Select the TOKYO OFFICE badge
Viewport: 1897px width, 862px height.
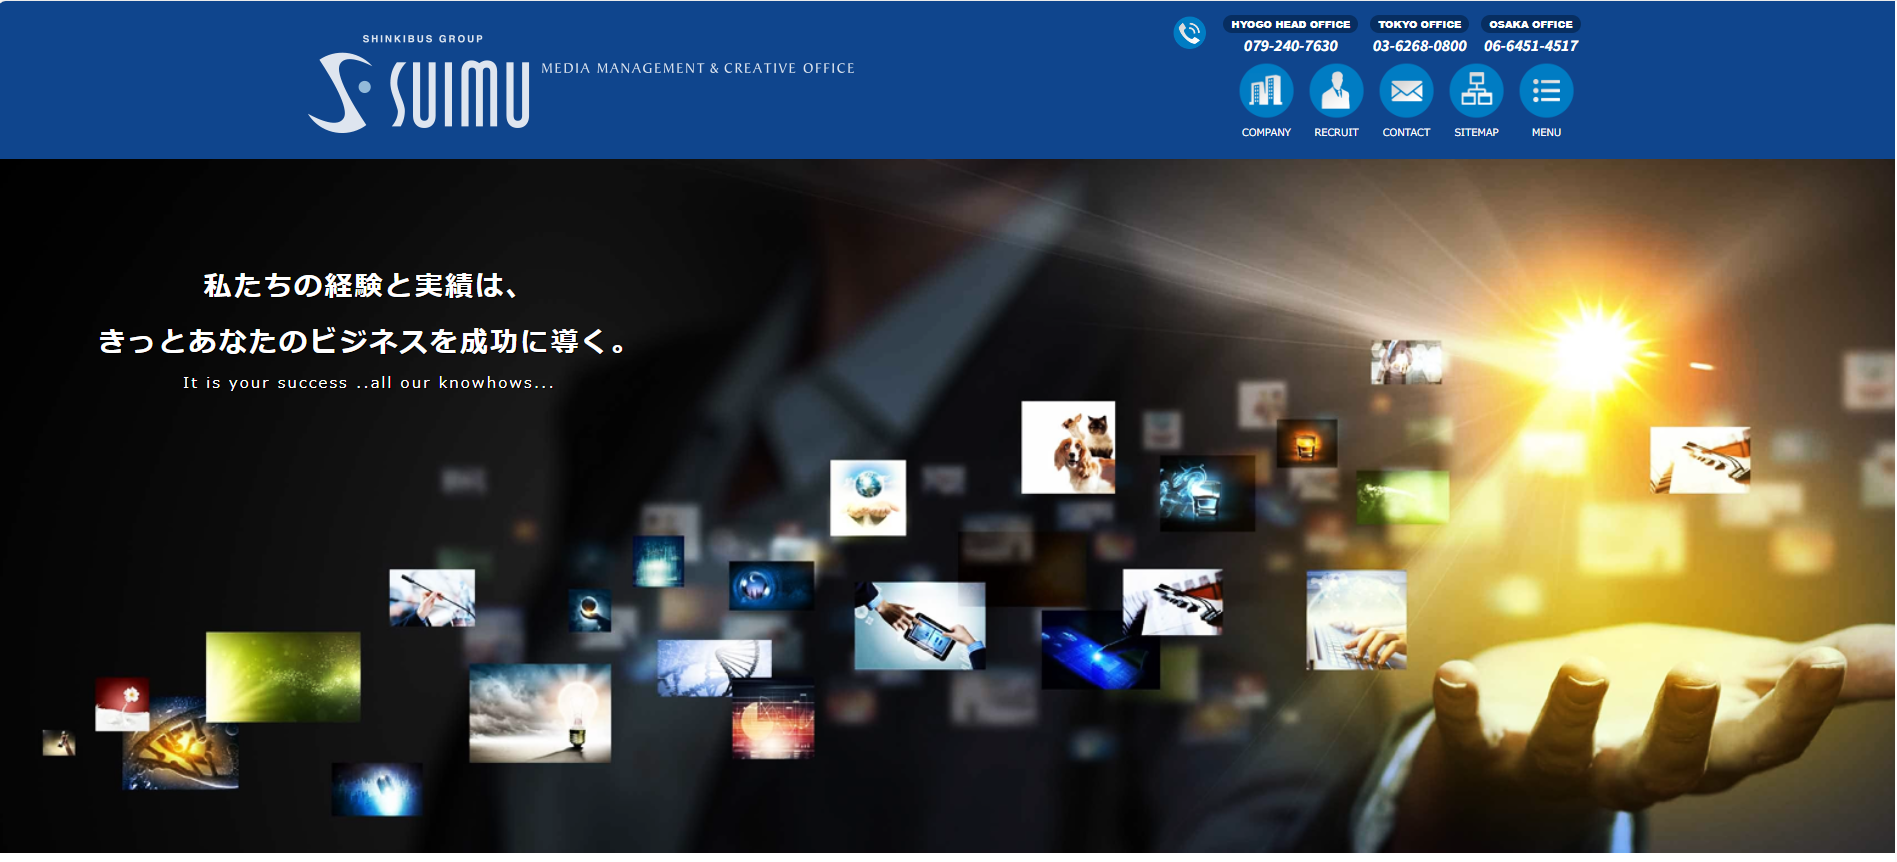tap(1419, 24)
